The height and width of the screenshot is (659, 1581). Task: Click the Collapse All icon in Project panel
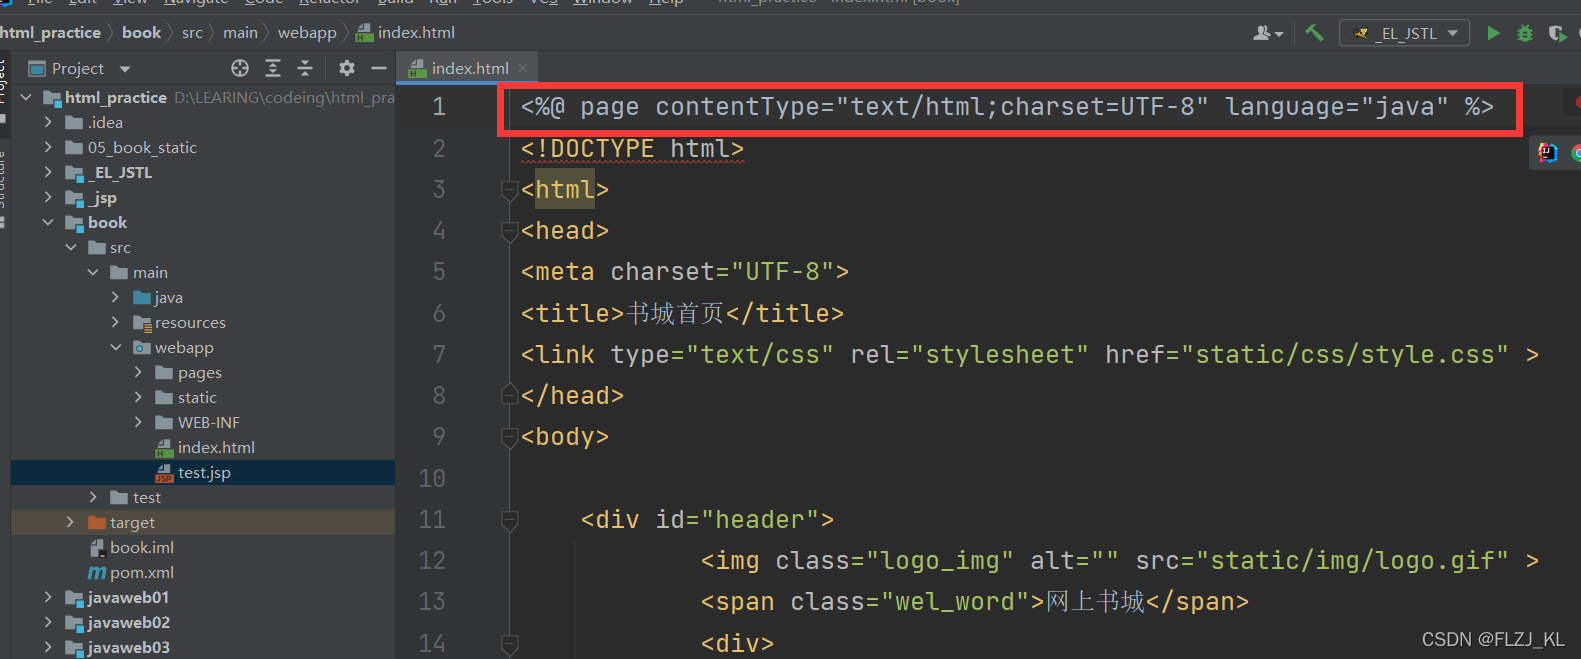pyautogui.click(x=305, y=68)
